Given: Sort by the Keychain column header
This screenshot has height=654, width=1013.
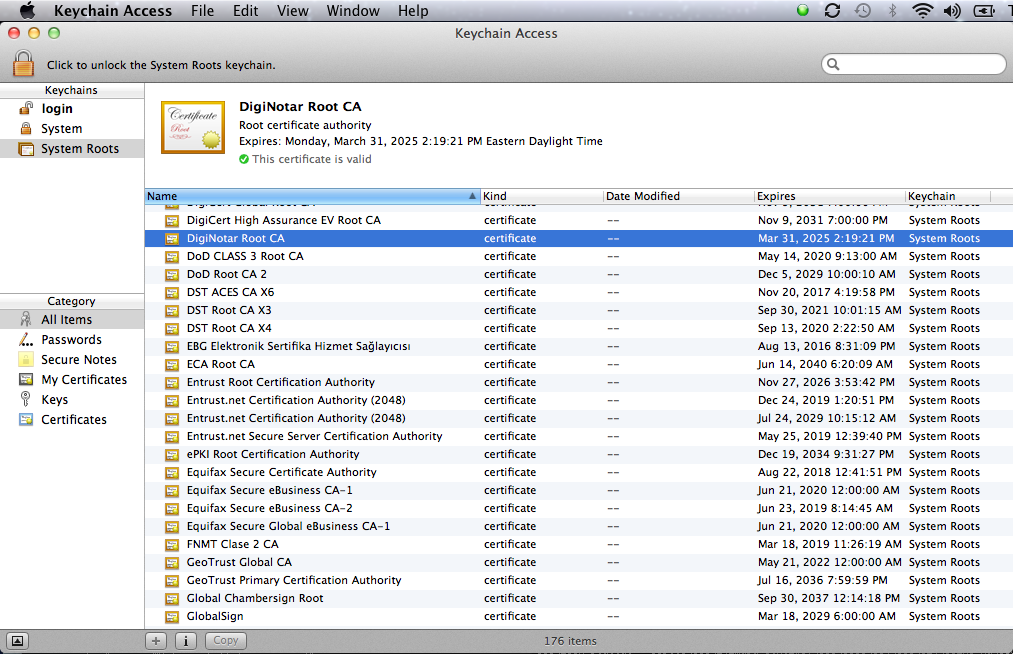Looking at the screenshot, I should coord(948,196).
